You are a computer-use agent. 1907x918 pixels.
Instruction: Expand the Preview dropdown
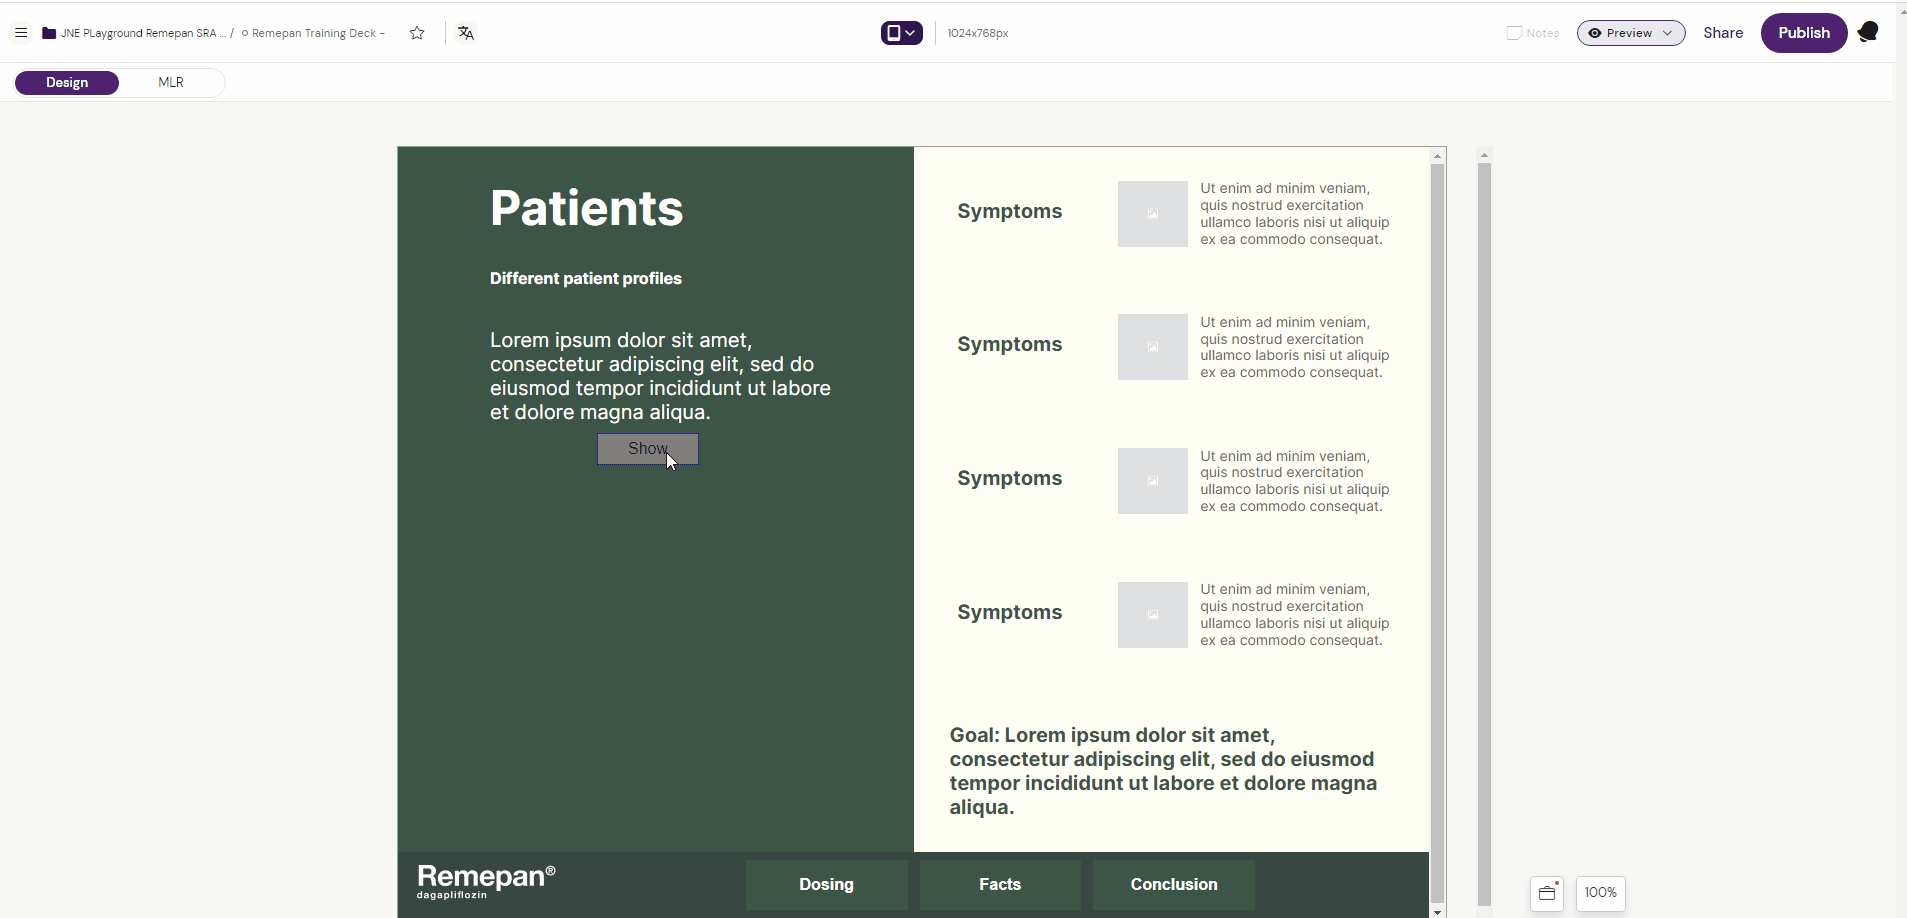(x=1630, y=33)
